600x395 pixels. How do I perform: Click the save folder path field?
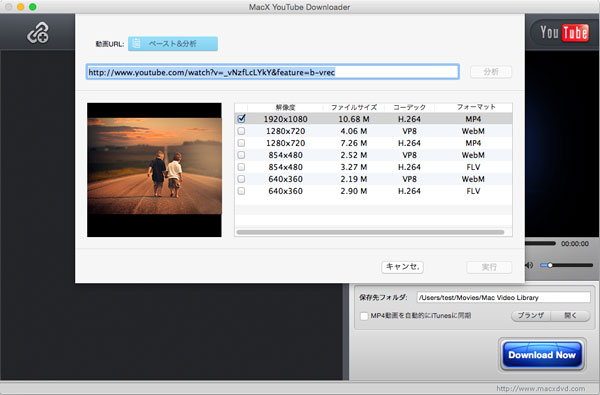coord(504,297)
